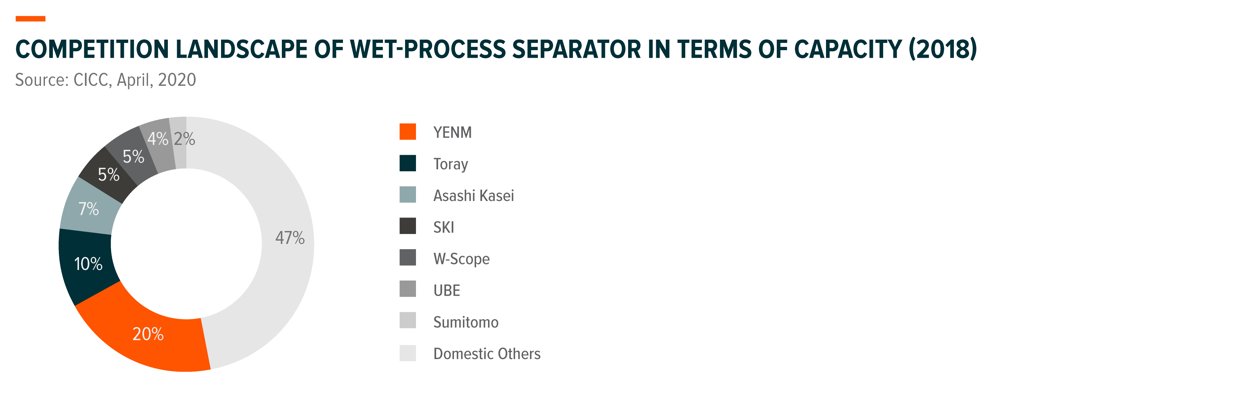Viewport: 1240px width, 401px height.
Task: Click the W-Scope legend color square
Action: 407,258
